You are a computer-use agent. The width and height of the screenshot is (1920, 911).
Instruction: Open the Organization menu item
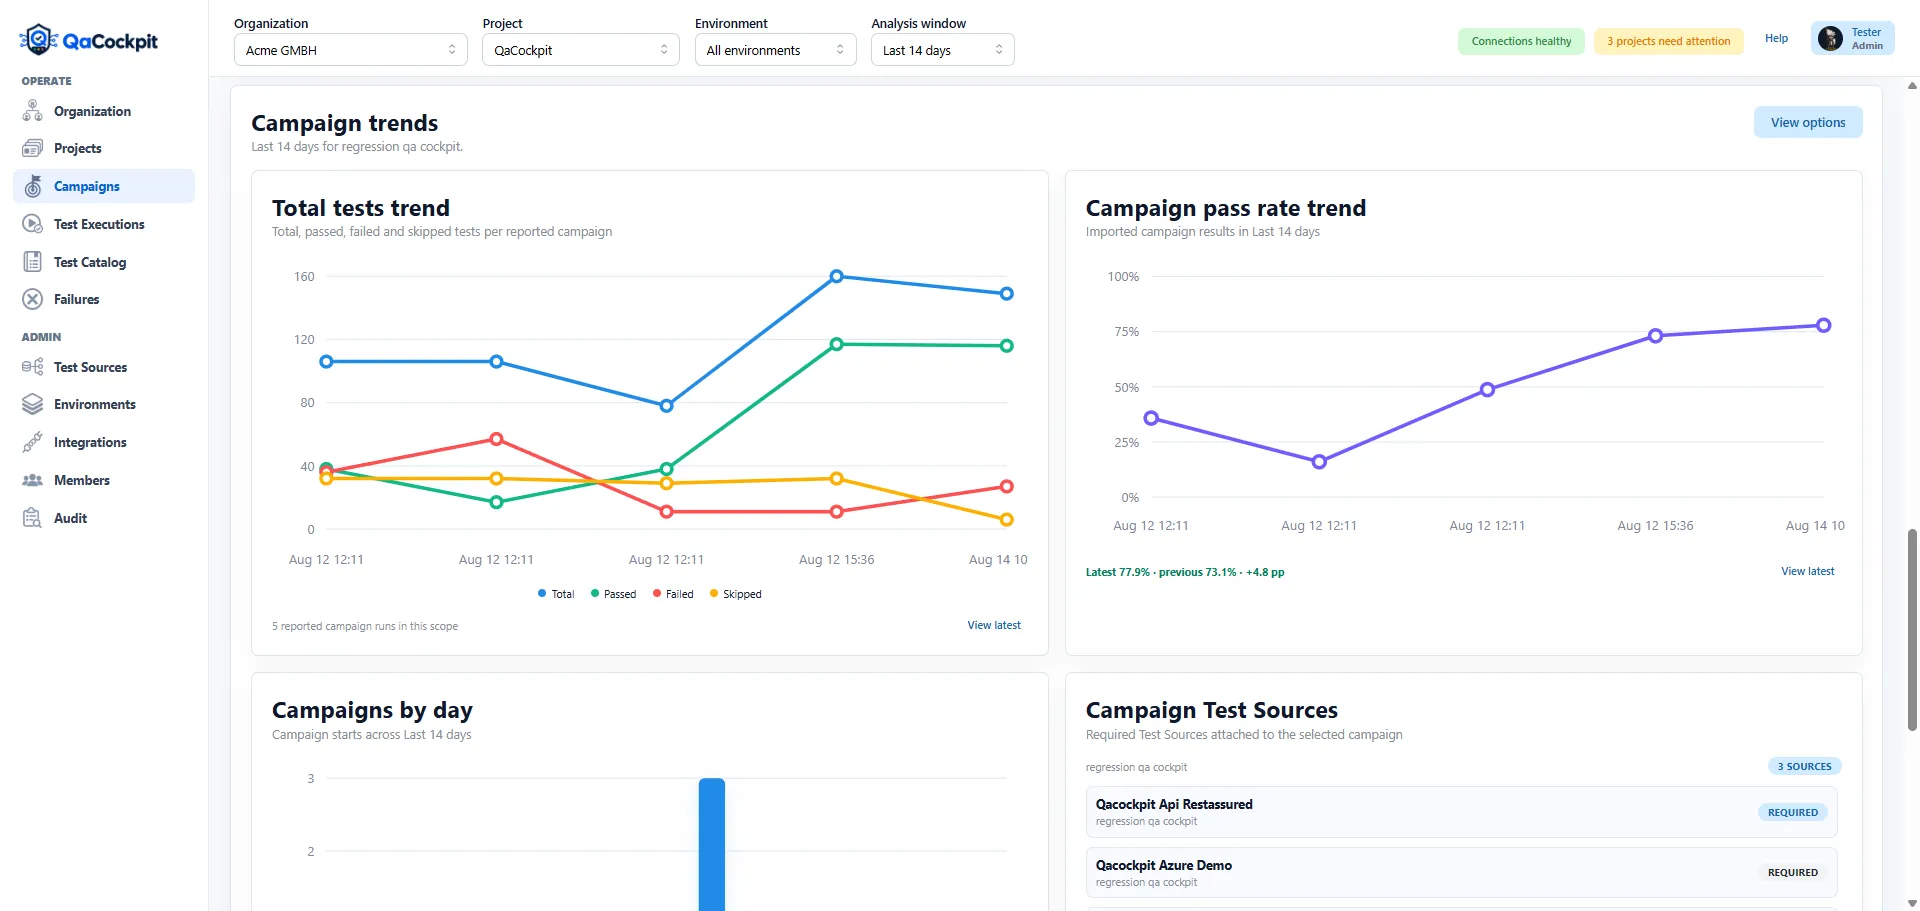[x=104, y=111]
